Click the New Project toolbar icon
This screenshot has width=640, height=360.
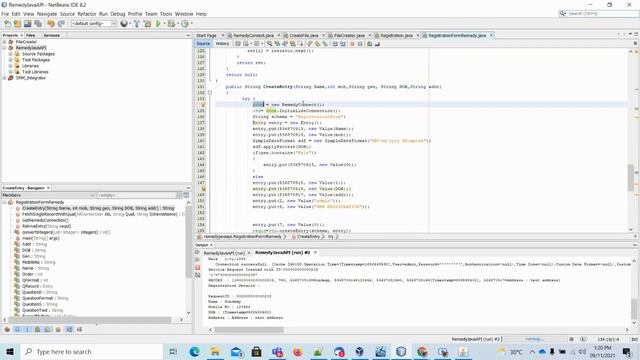click(18, 24)
